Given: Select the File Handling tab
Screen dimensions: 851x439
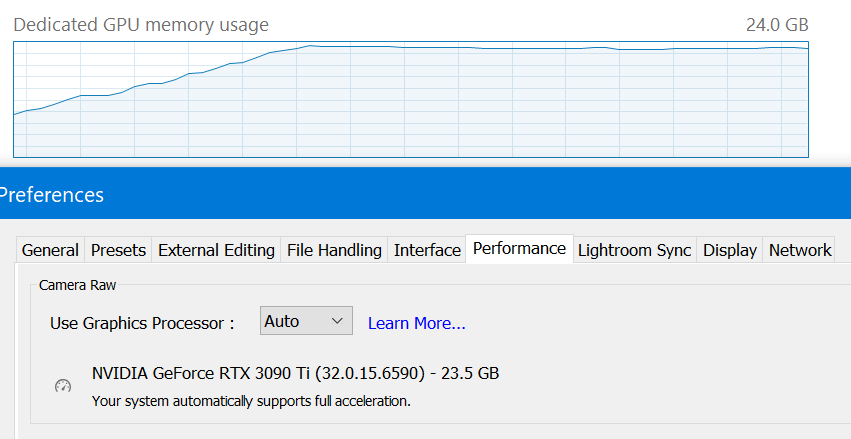Looking at the screenshot, I should coord(334,250).
